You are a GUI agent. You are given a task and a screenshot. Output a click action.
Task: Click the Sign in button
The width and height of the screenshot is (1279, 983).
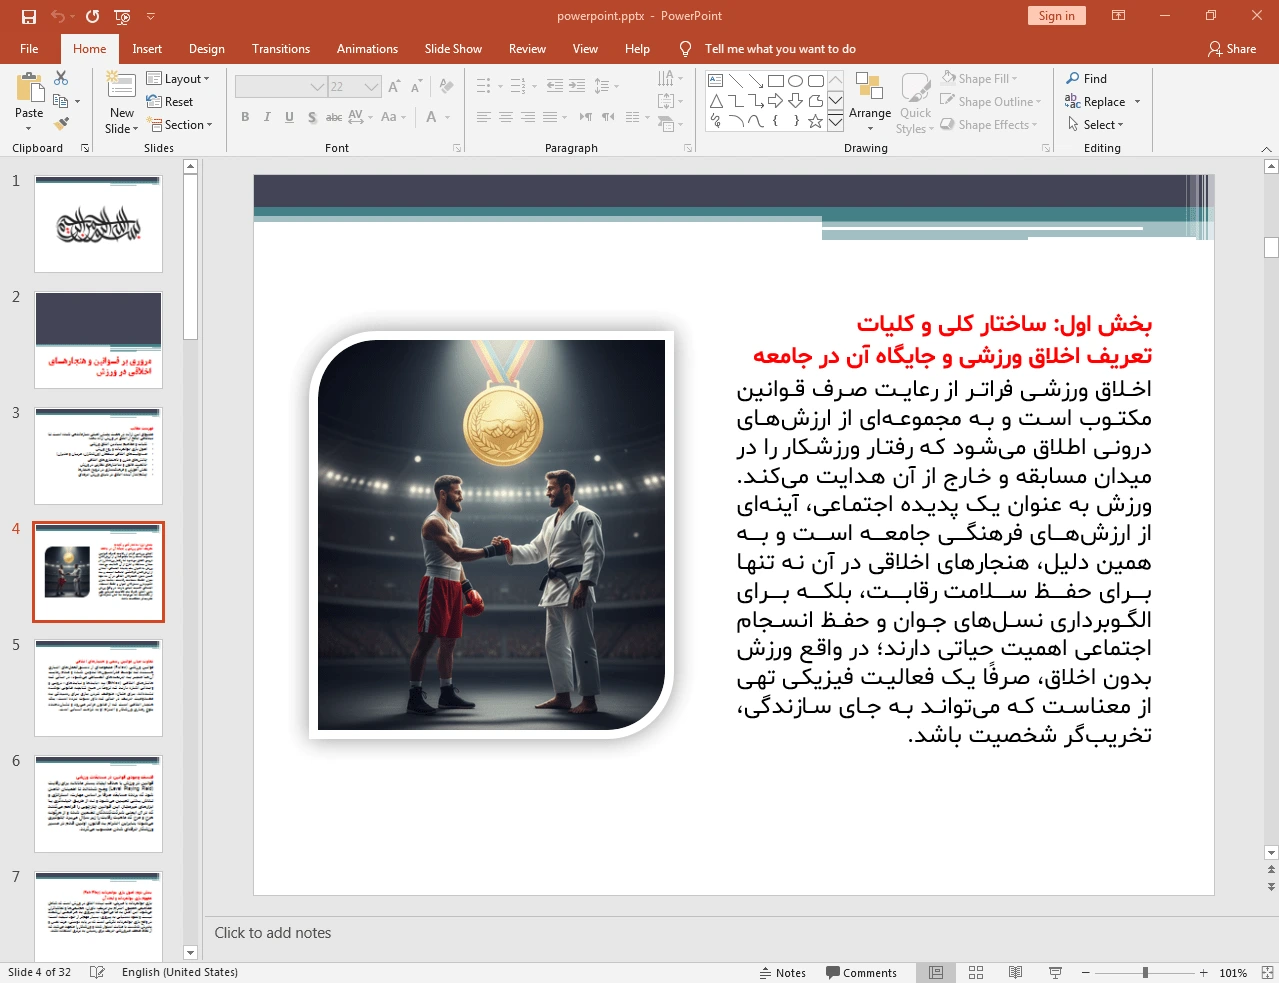(1056, 15)
